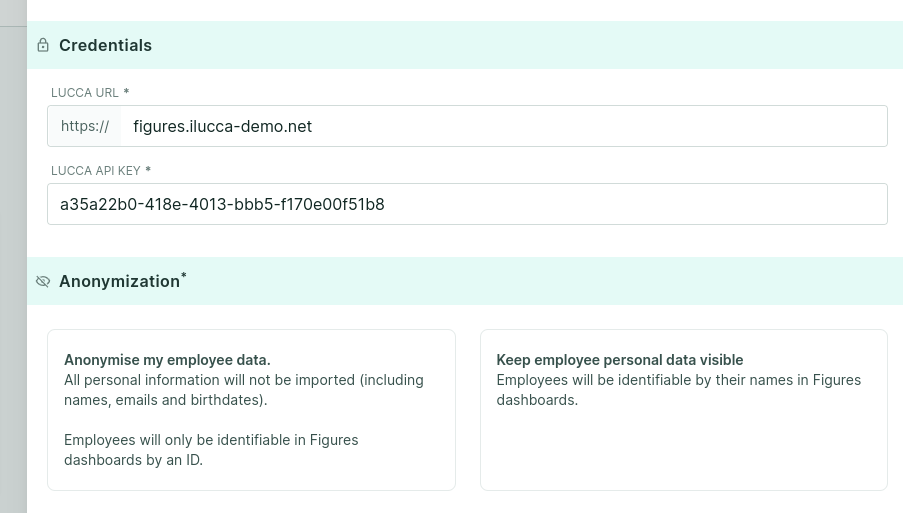Click the LUCCA URL field label

[x=85, y=93]
